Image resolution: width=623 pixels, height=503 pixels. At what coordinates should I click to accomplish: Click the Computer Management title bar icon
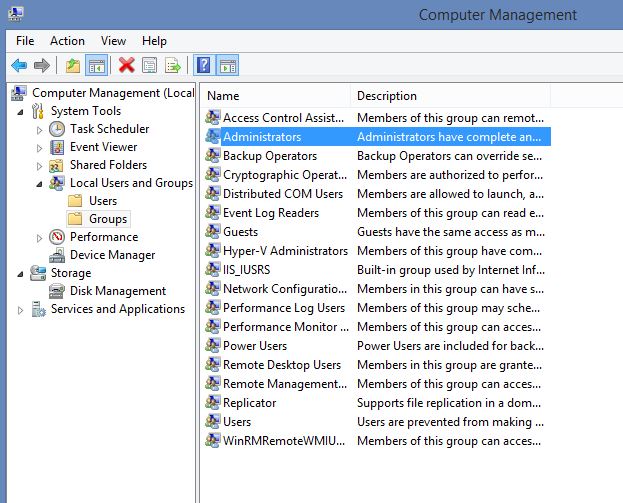click(15, 14)
